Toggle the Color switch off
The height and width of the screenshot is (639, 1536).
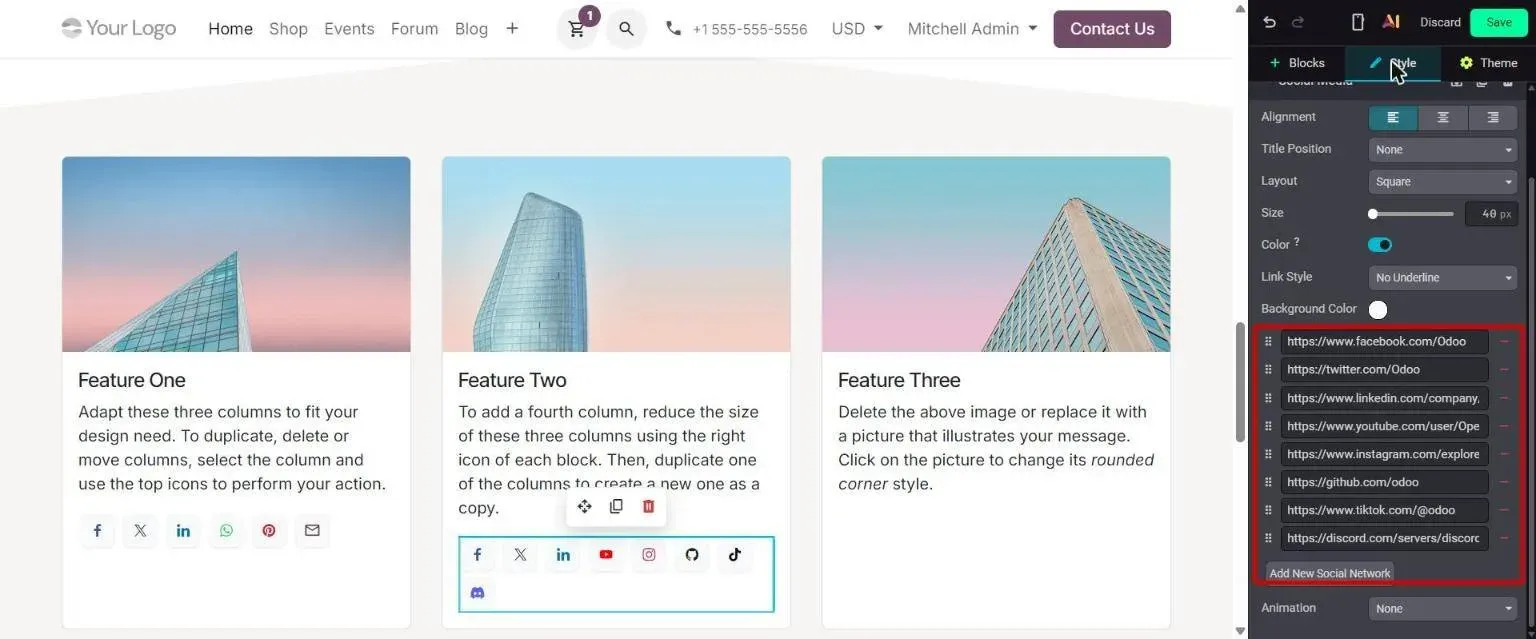point(1380,245)
